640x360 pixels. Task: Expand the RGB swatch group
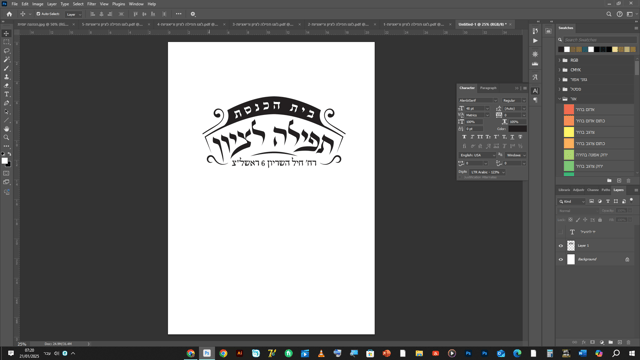(560, 60)
